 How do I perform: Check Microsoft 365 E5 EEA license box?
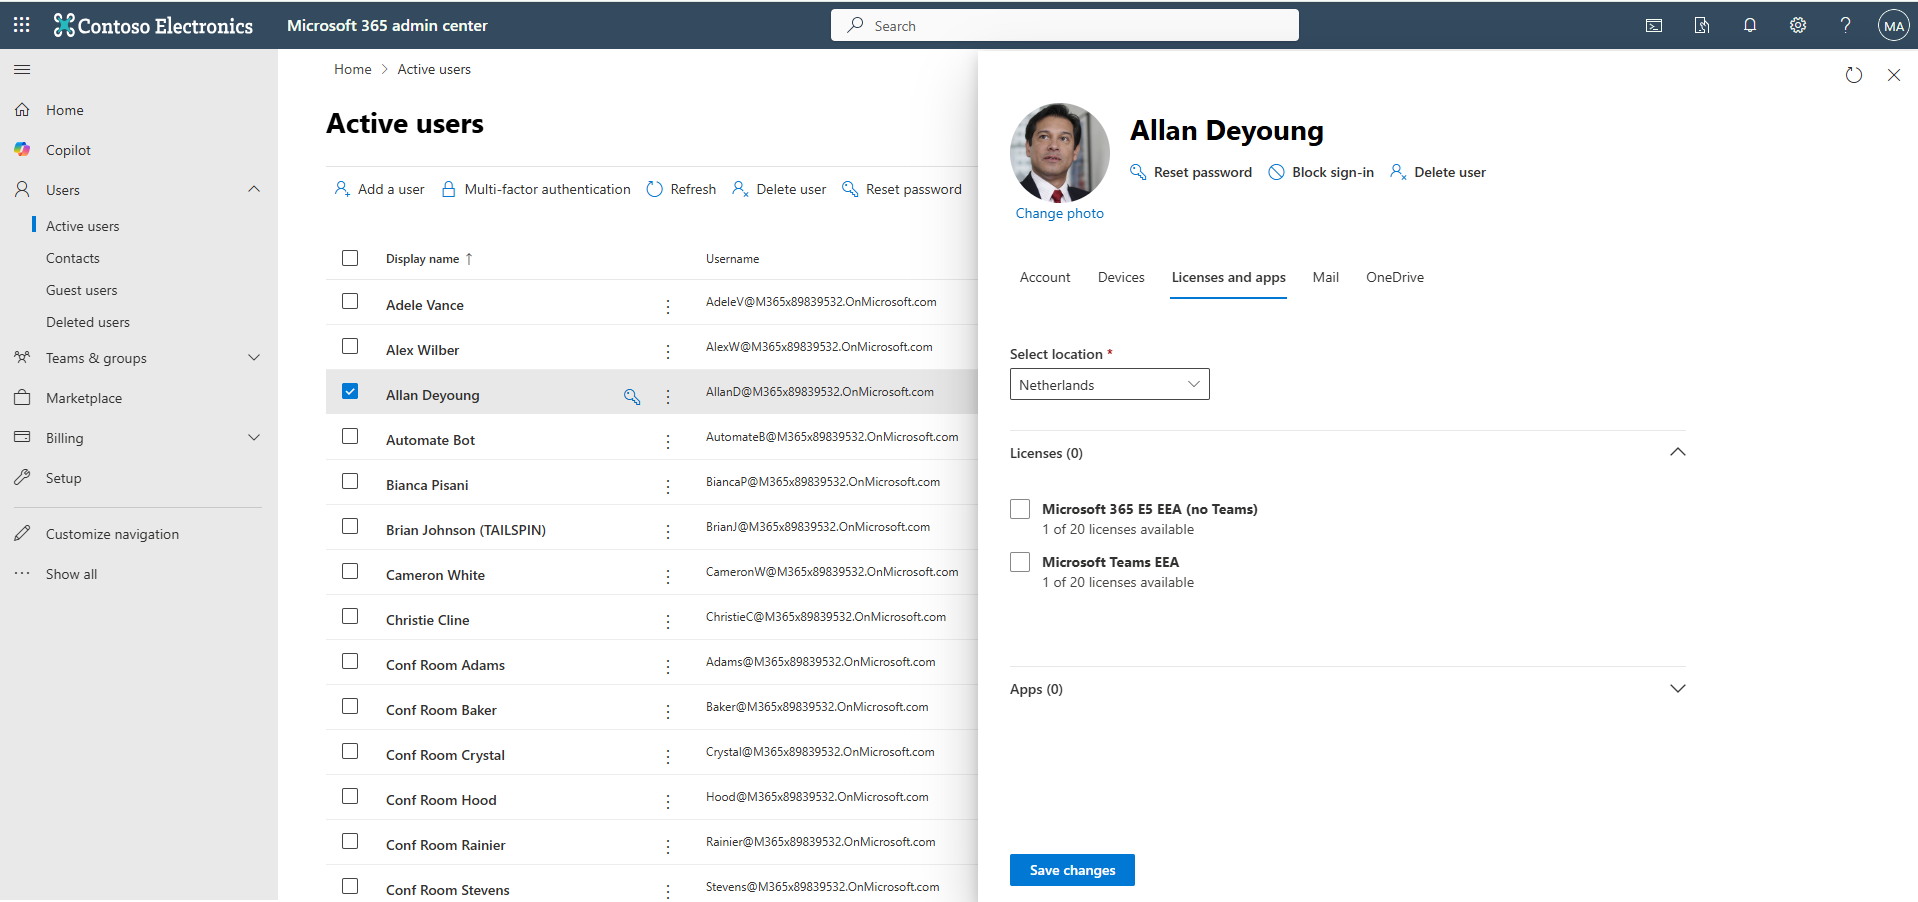click(x=1020, y=509)
